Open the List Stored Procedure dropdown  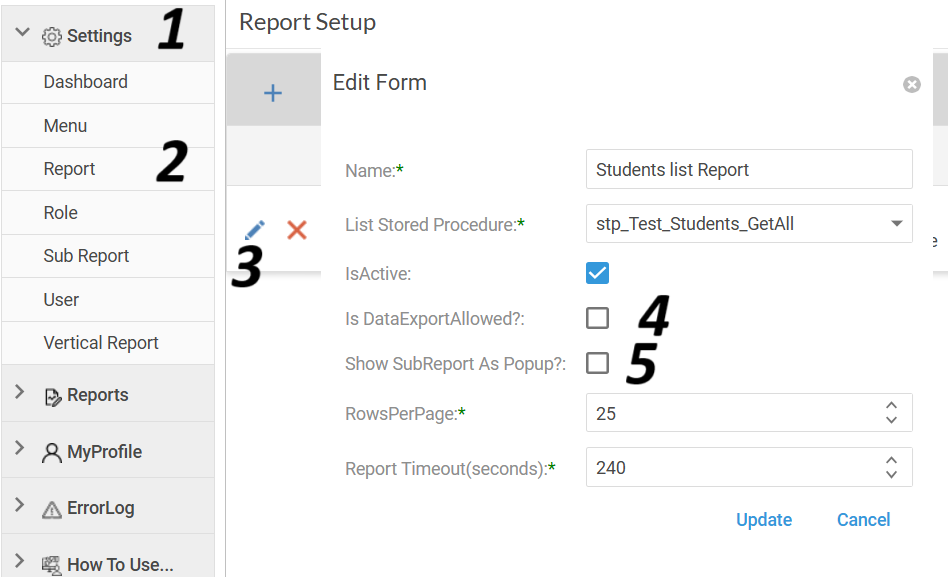pos(749,224)
